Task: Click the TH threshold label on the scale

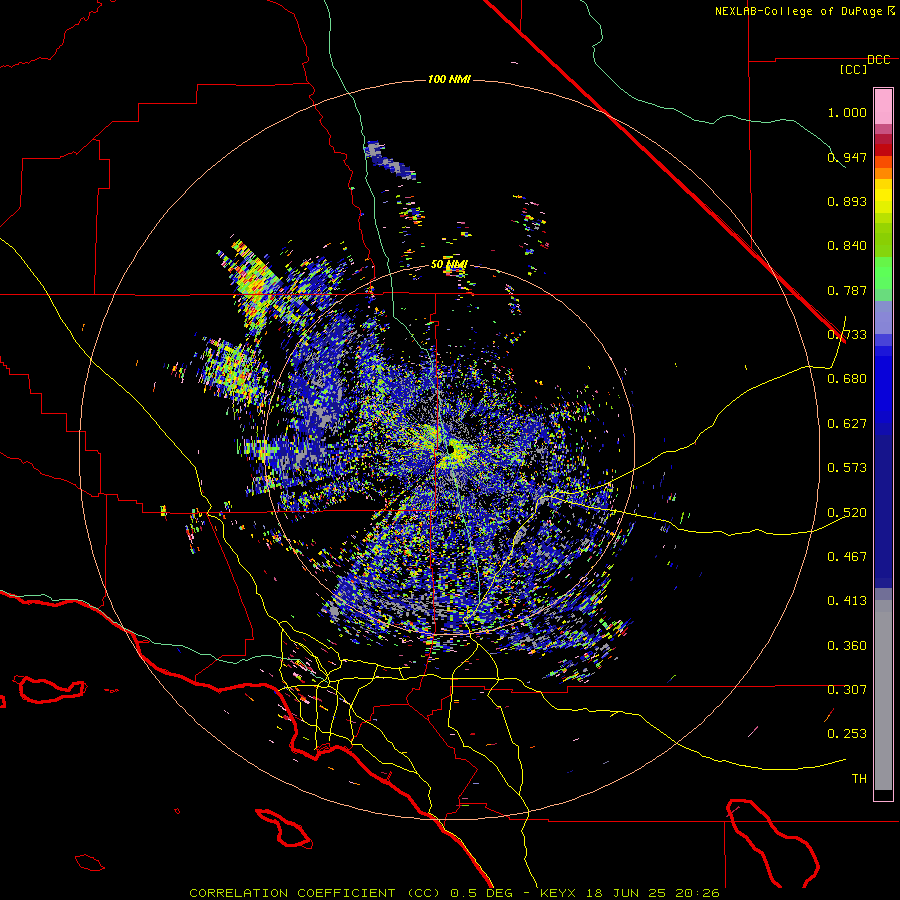Action: (x=859, y=779)
